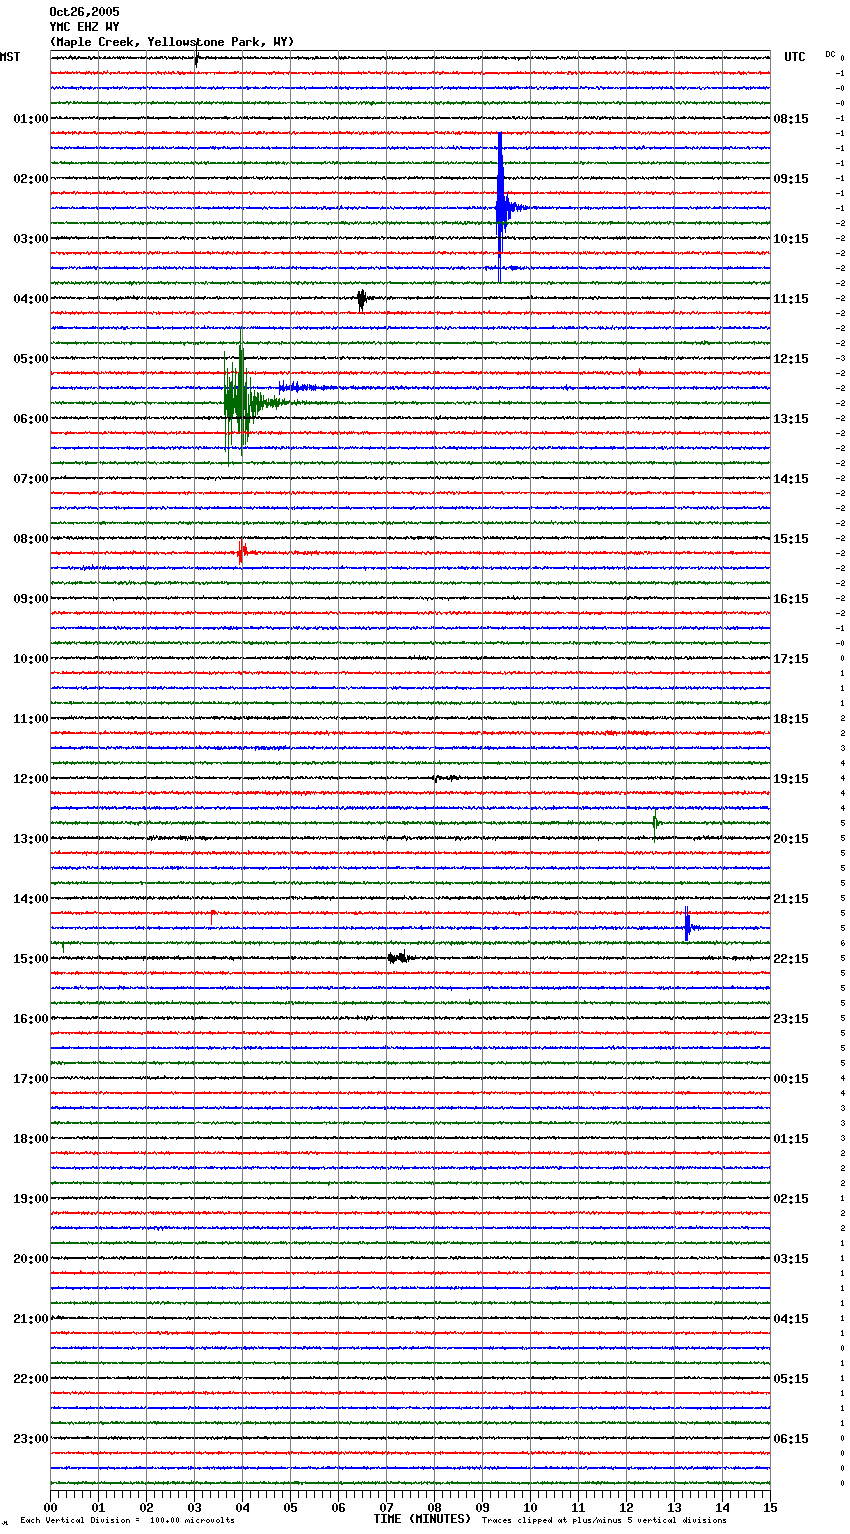Select the station code YMC EHZ WY
The width and height of the screenshot is (850, 1534).
click(84, 27)
